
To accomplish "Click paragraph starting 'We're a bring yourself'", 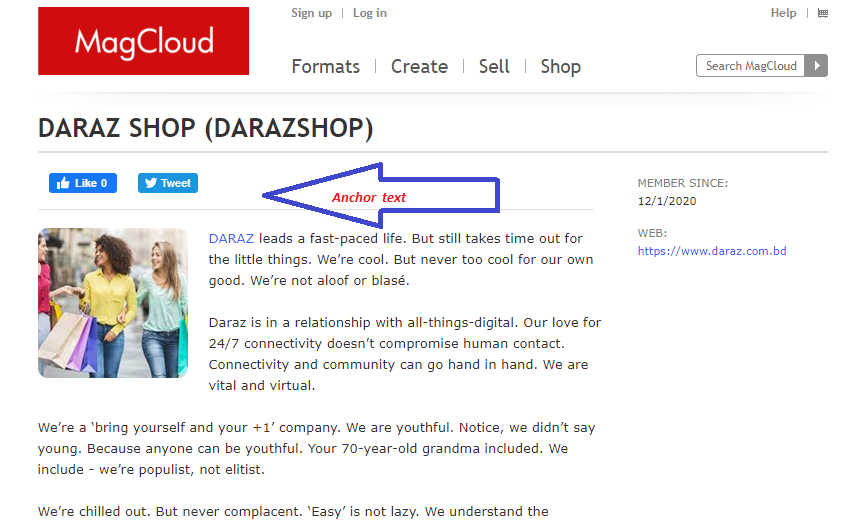I will [x=316, y=448].
